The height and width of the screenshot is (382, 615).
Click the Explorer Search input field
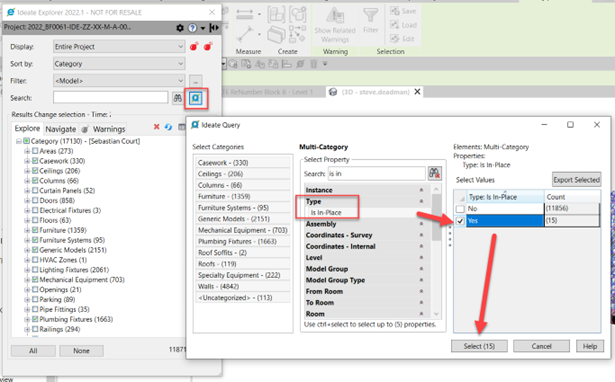click(111, 98)
